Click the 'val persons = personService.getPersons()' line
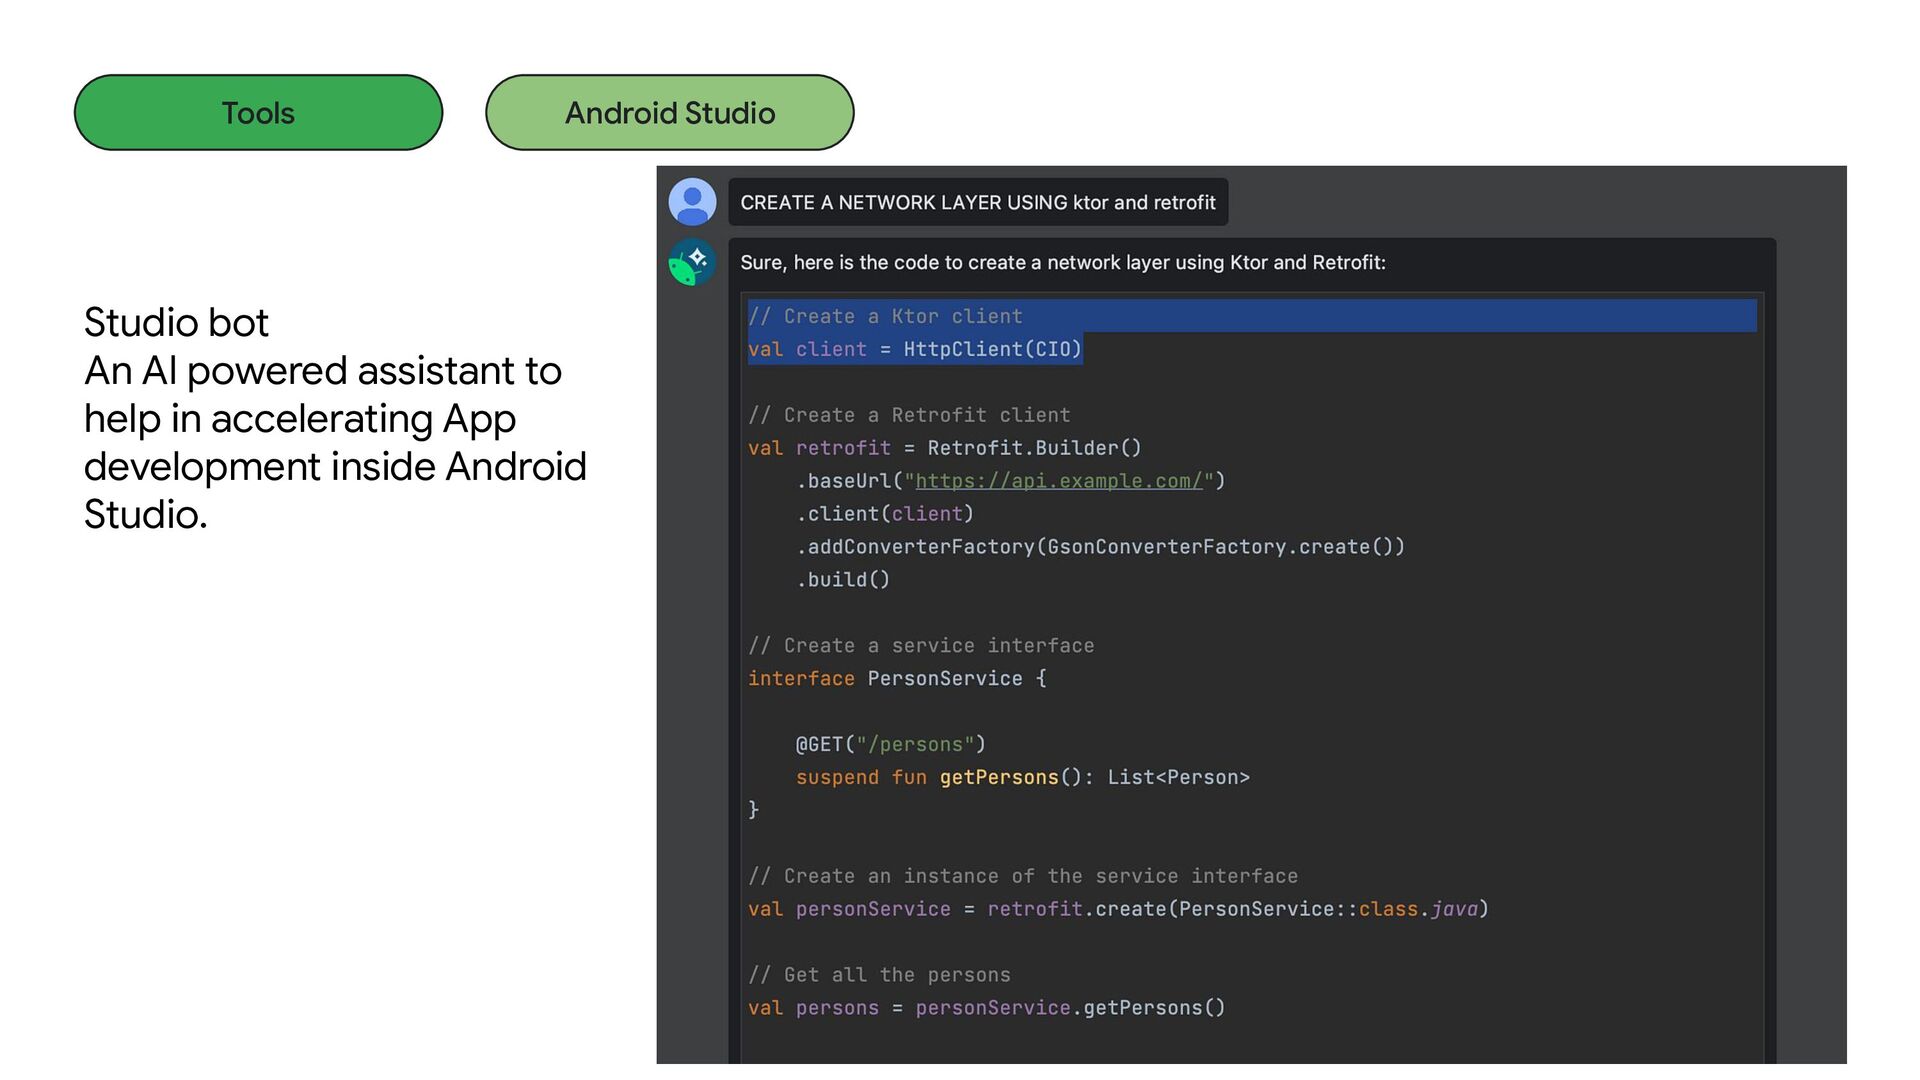 986,1008
